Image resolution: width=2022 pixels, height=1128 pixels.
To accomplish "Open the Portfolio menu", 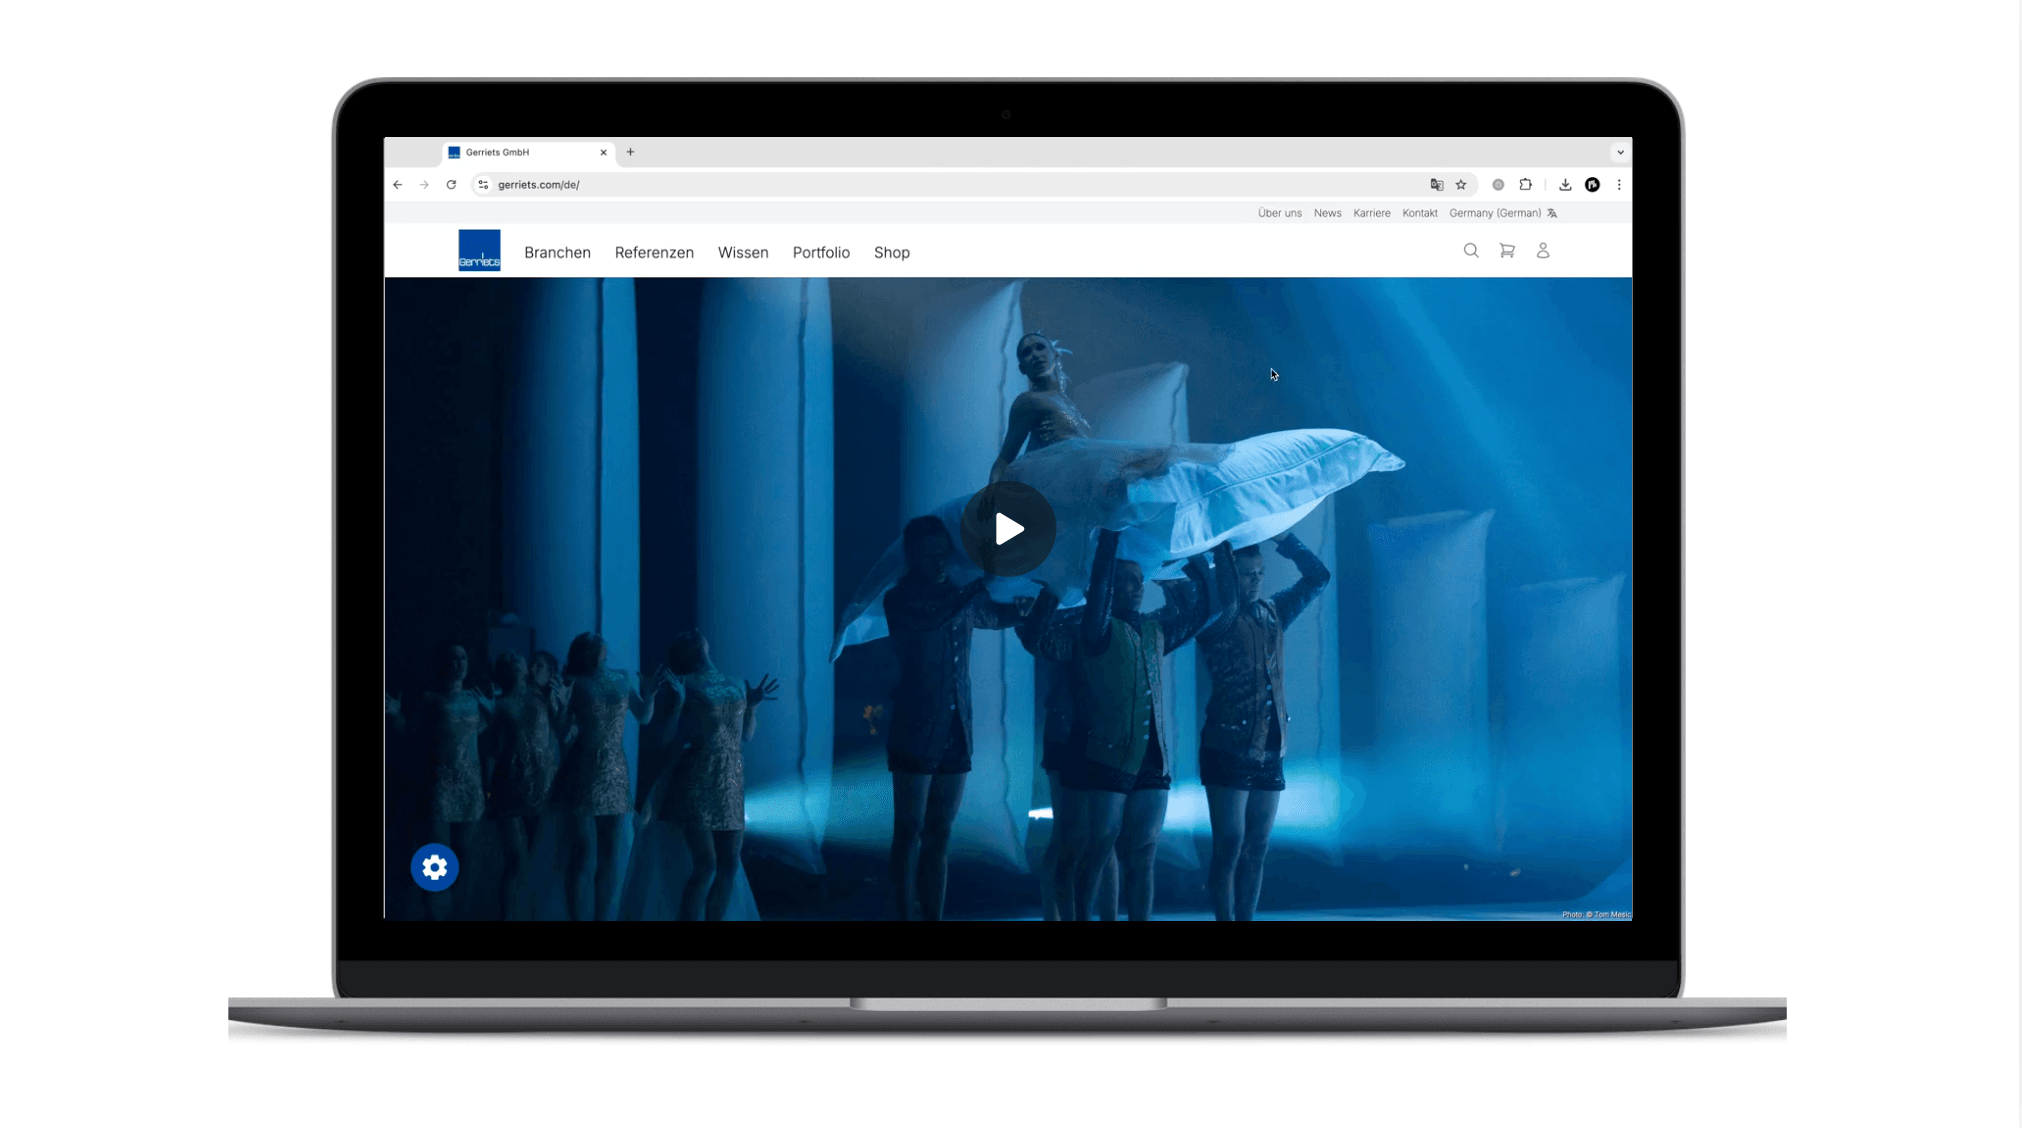I will coord(820,253).
